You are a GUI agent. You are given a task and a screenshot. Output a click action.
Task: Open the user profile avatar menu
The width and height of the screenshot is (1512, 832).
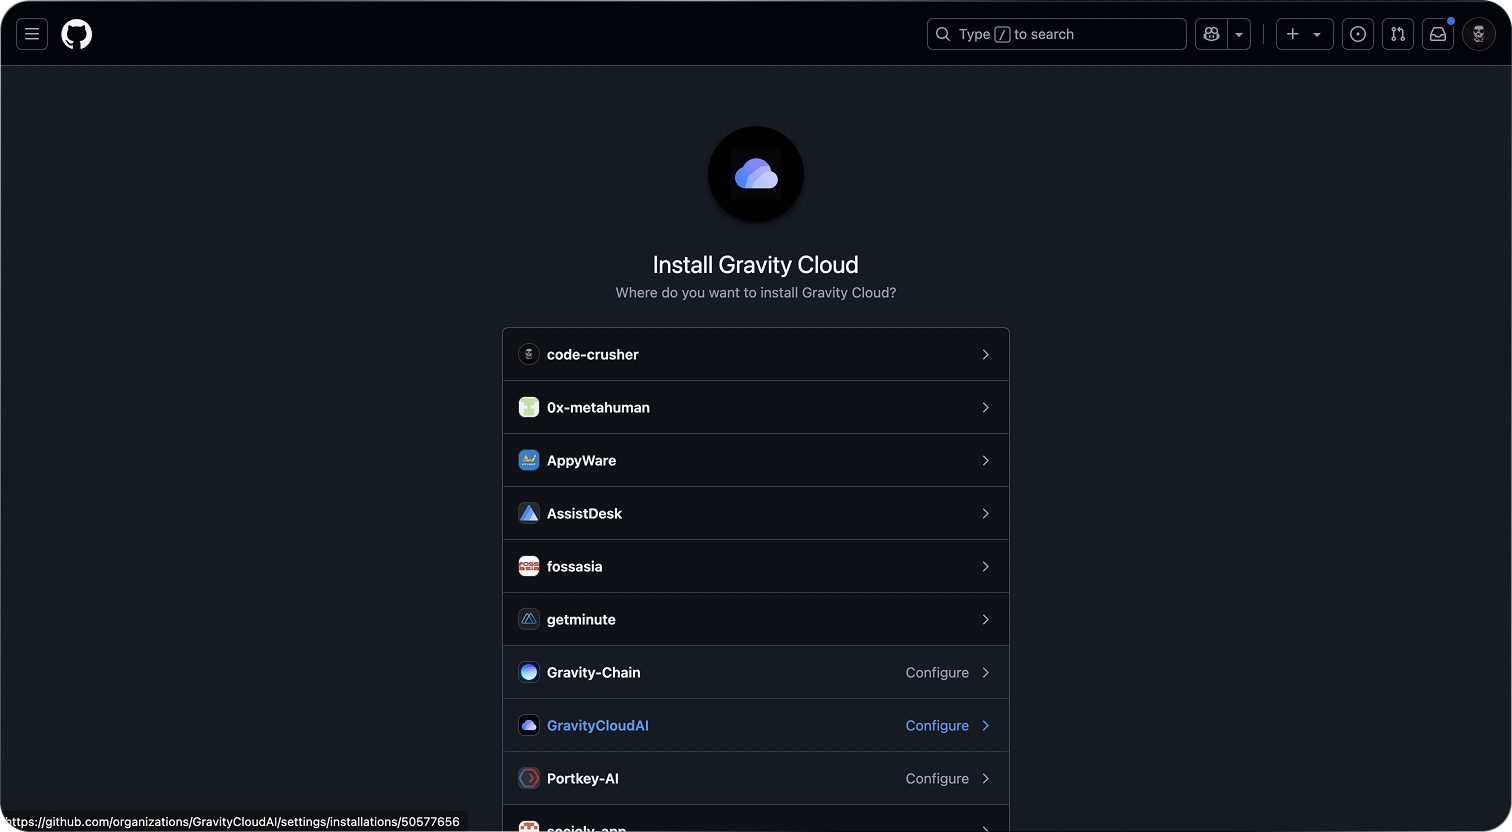[1479, 34]
